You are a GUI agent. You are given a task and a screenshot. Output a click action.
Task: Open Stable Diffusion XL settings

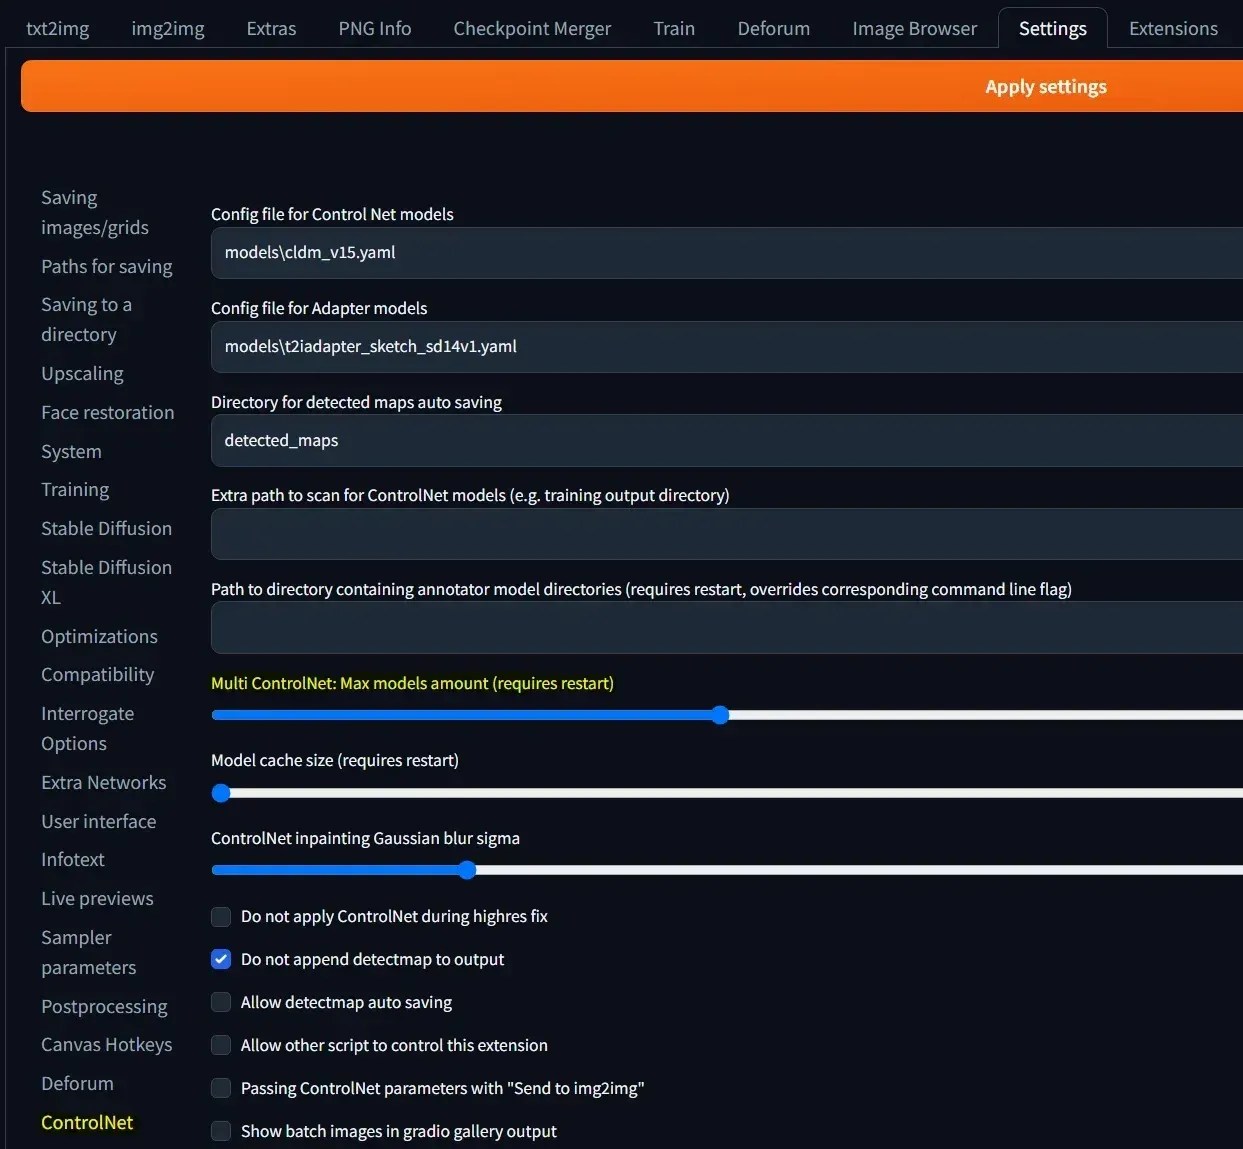(x=106, y=582)
